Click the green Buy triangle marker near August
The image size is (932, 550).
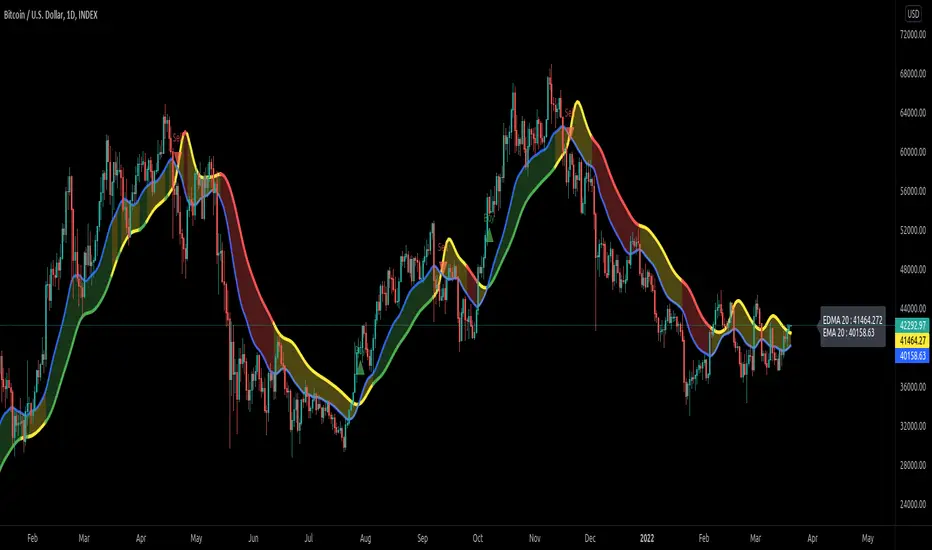360,368
